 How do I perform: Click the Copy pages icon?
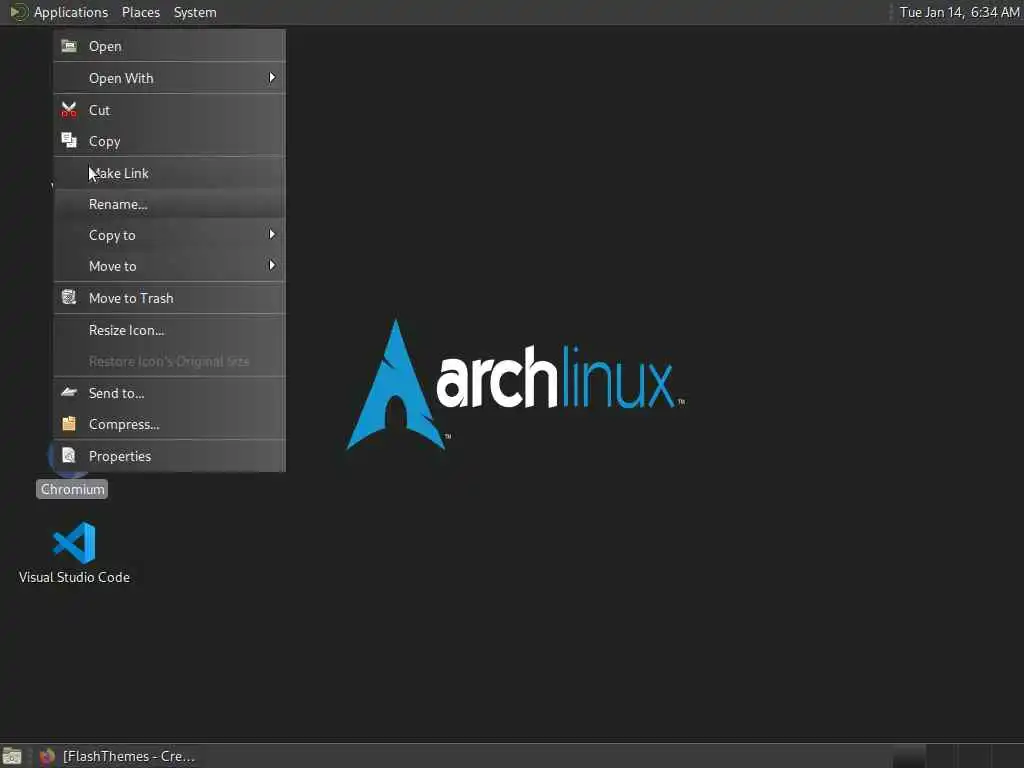click(x=69, y=140)
